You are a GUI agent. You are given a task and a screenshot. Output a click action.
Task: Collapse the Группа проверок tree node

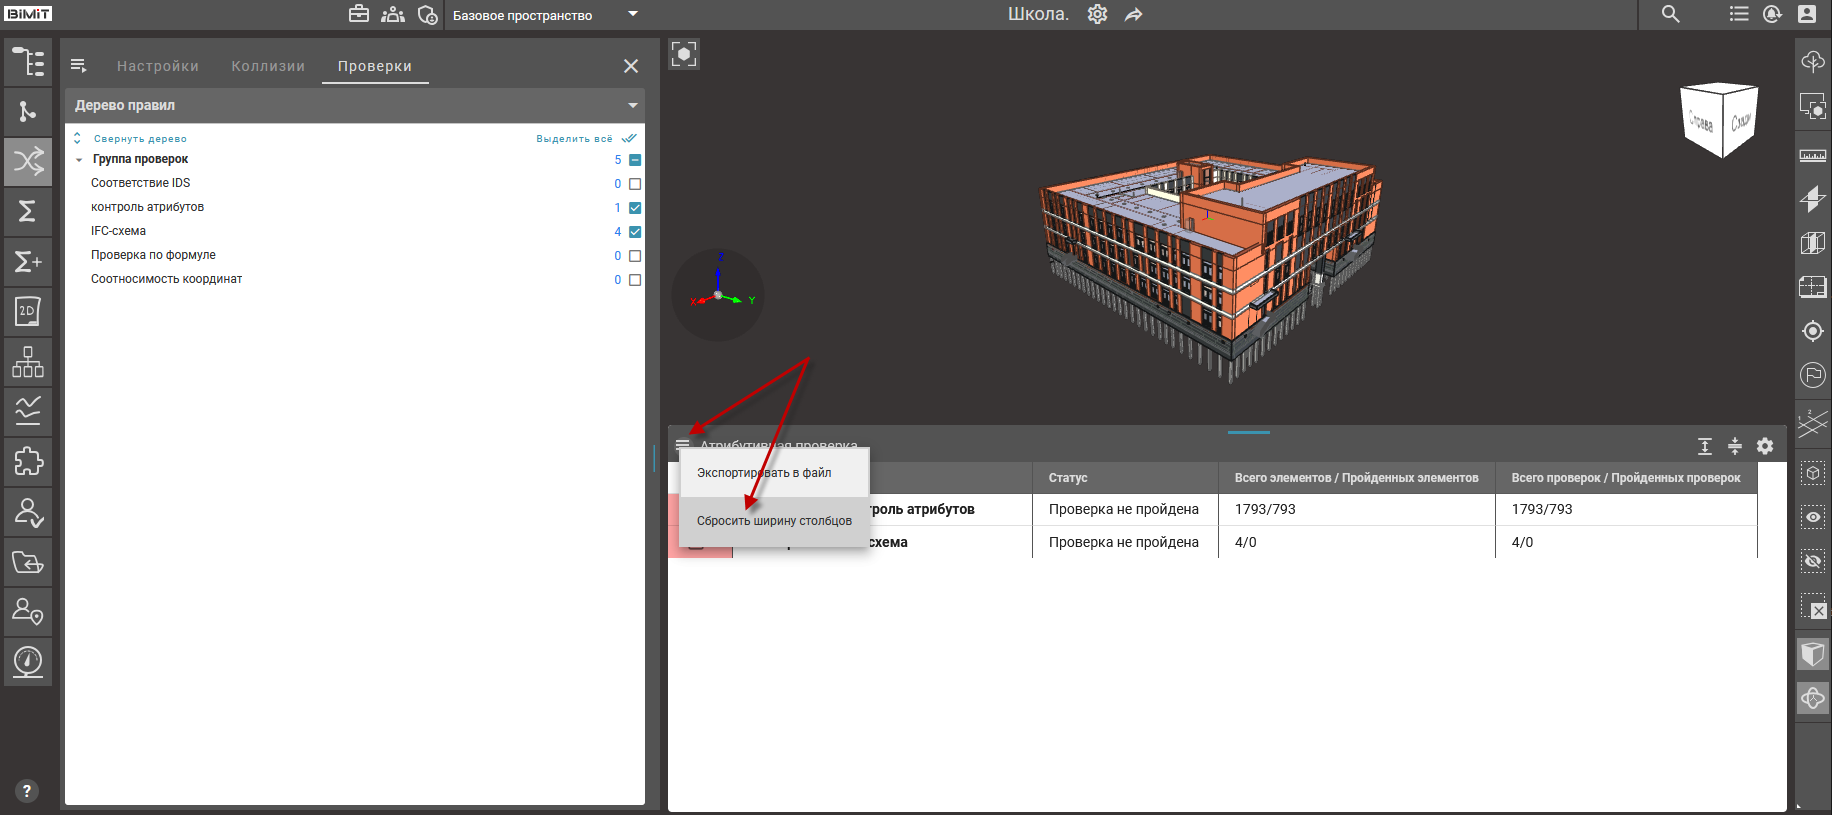(x=79, y=160)
